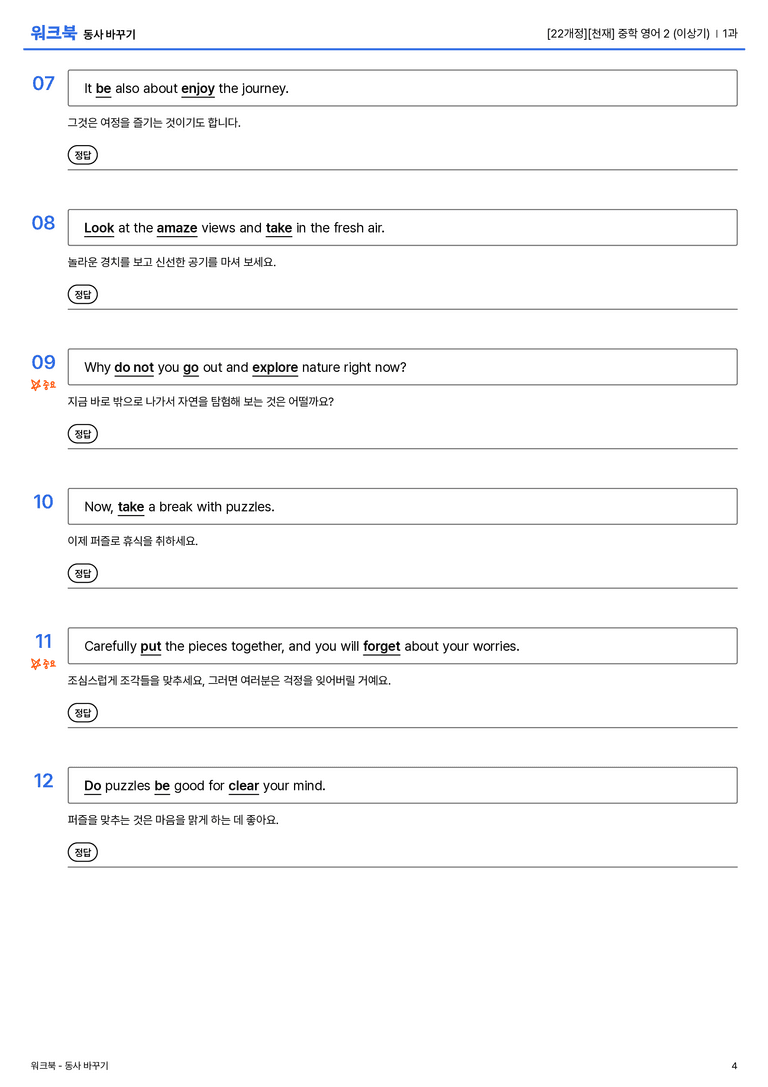Click the 중요 star mark beside question 11
The height and width of the screenshot is (1087, 768).
coord(43,663)
